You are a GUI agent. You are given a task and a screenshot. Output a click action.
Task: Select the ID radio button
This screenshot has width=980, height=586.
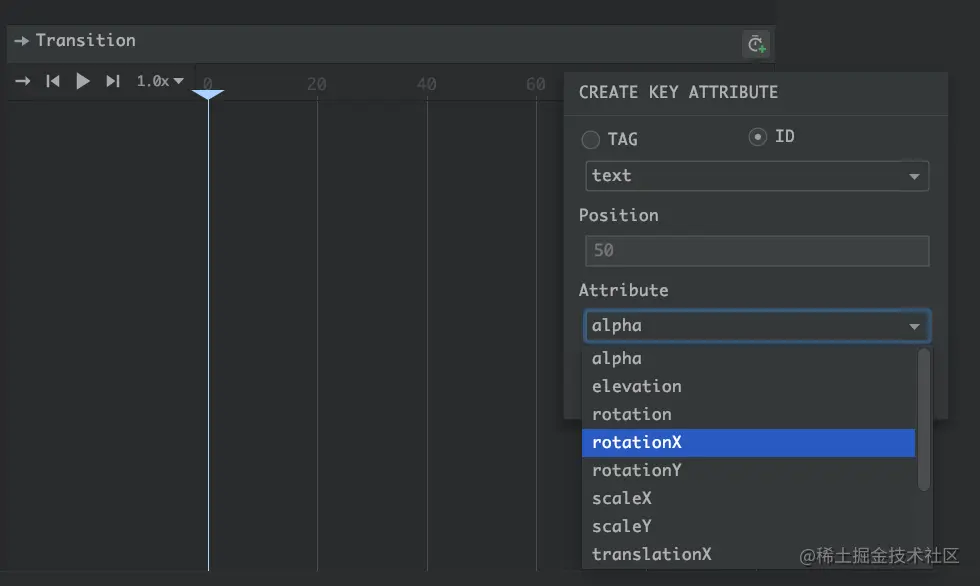coord(758,137)
